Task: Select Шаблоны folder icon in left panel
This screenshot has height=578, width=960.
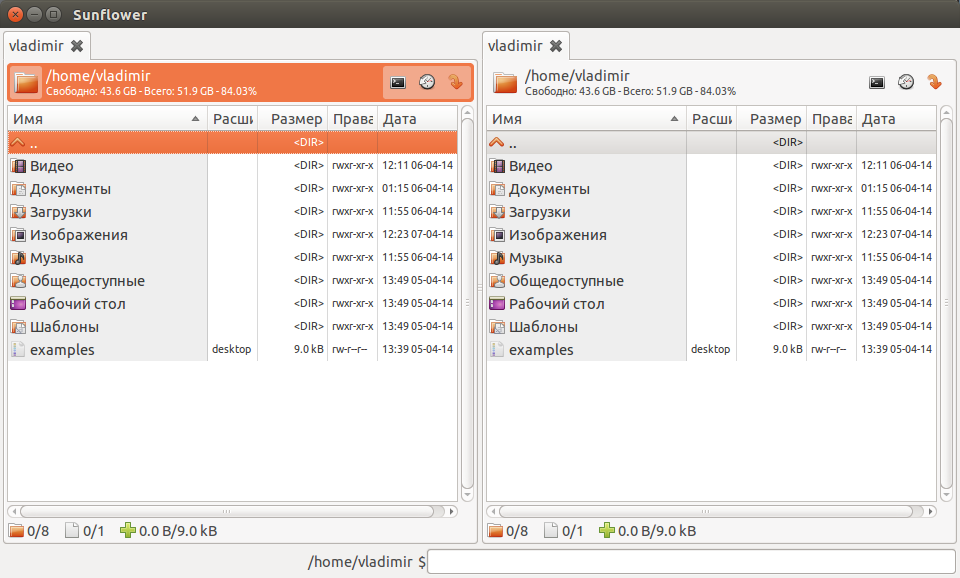Action: (x=19, y=326)
